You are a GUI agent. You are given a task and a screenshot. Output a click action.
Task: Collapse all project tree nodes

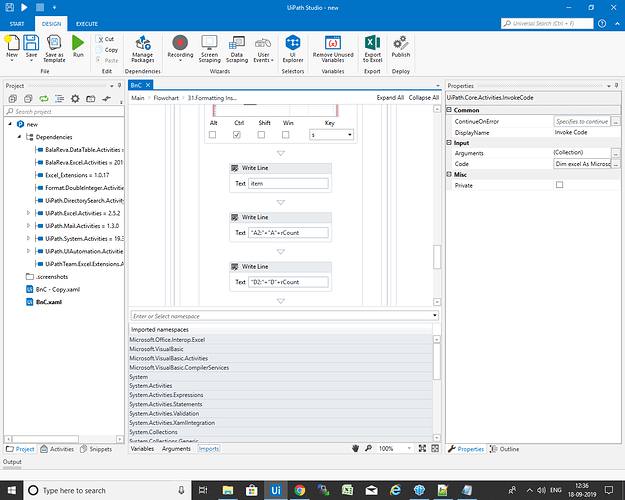click(28, 98)
